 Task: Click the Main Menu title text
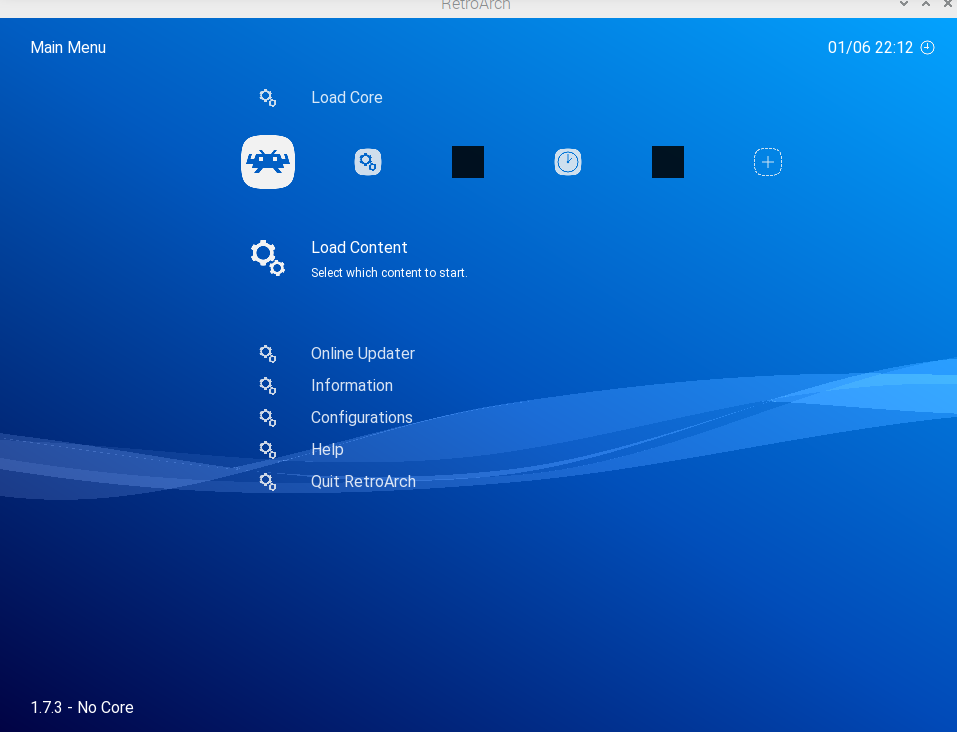[68, 48]
